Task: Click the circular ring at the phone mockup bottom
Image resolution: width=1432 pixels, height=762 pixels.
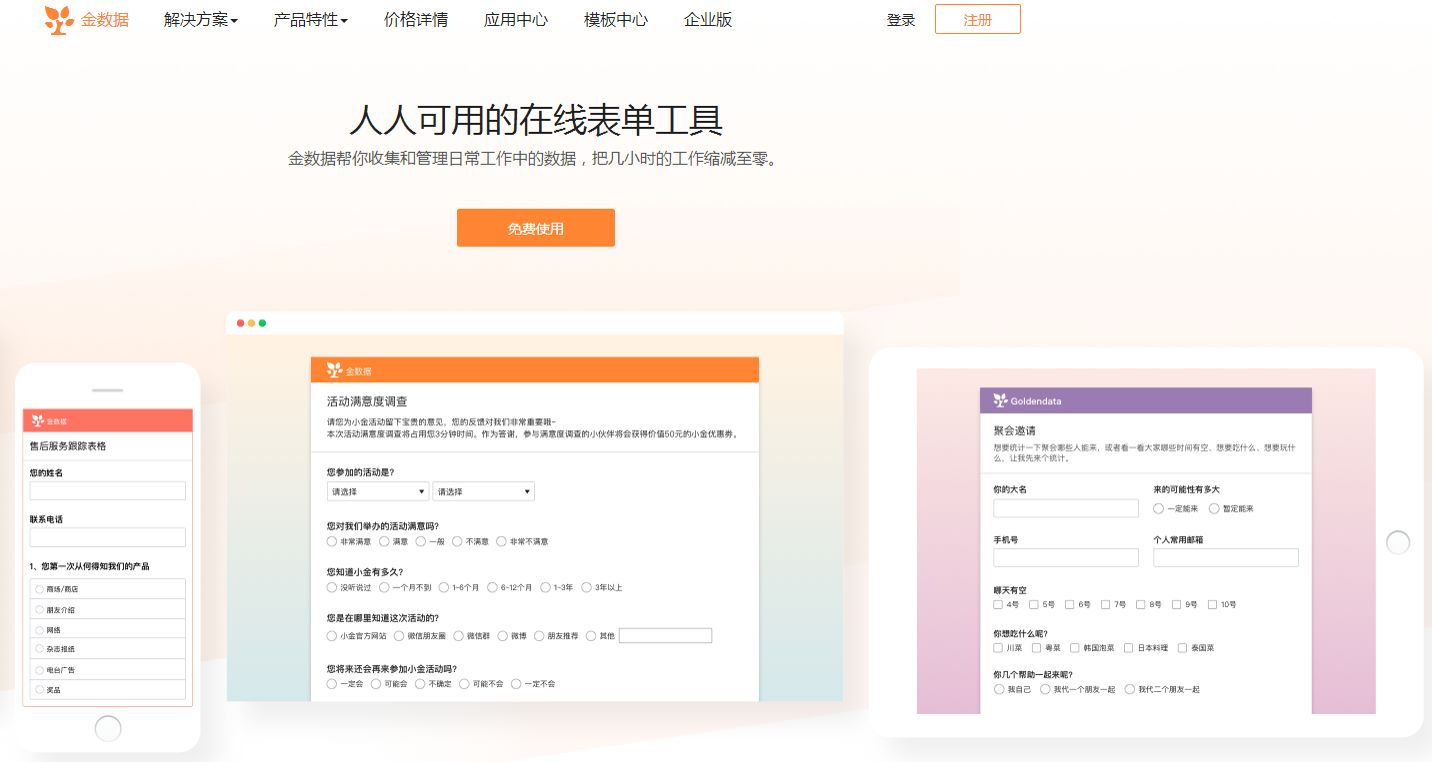Action: click(107, 728)
